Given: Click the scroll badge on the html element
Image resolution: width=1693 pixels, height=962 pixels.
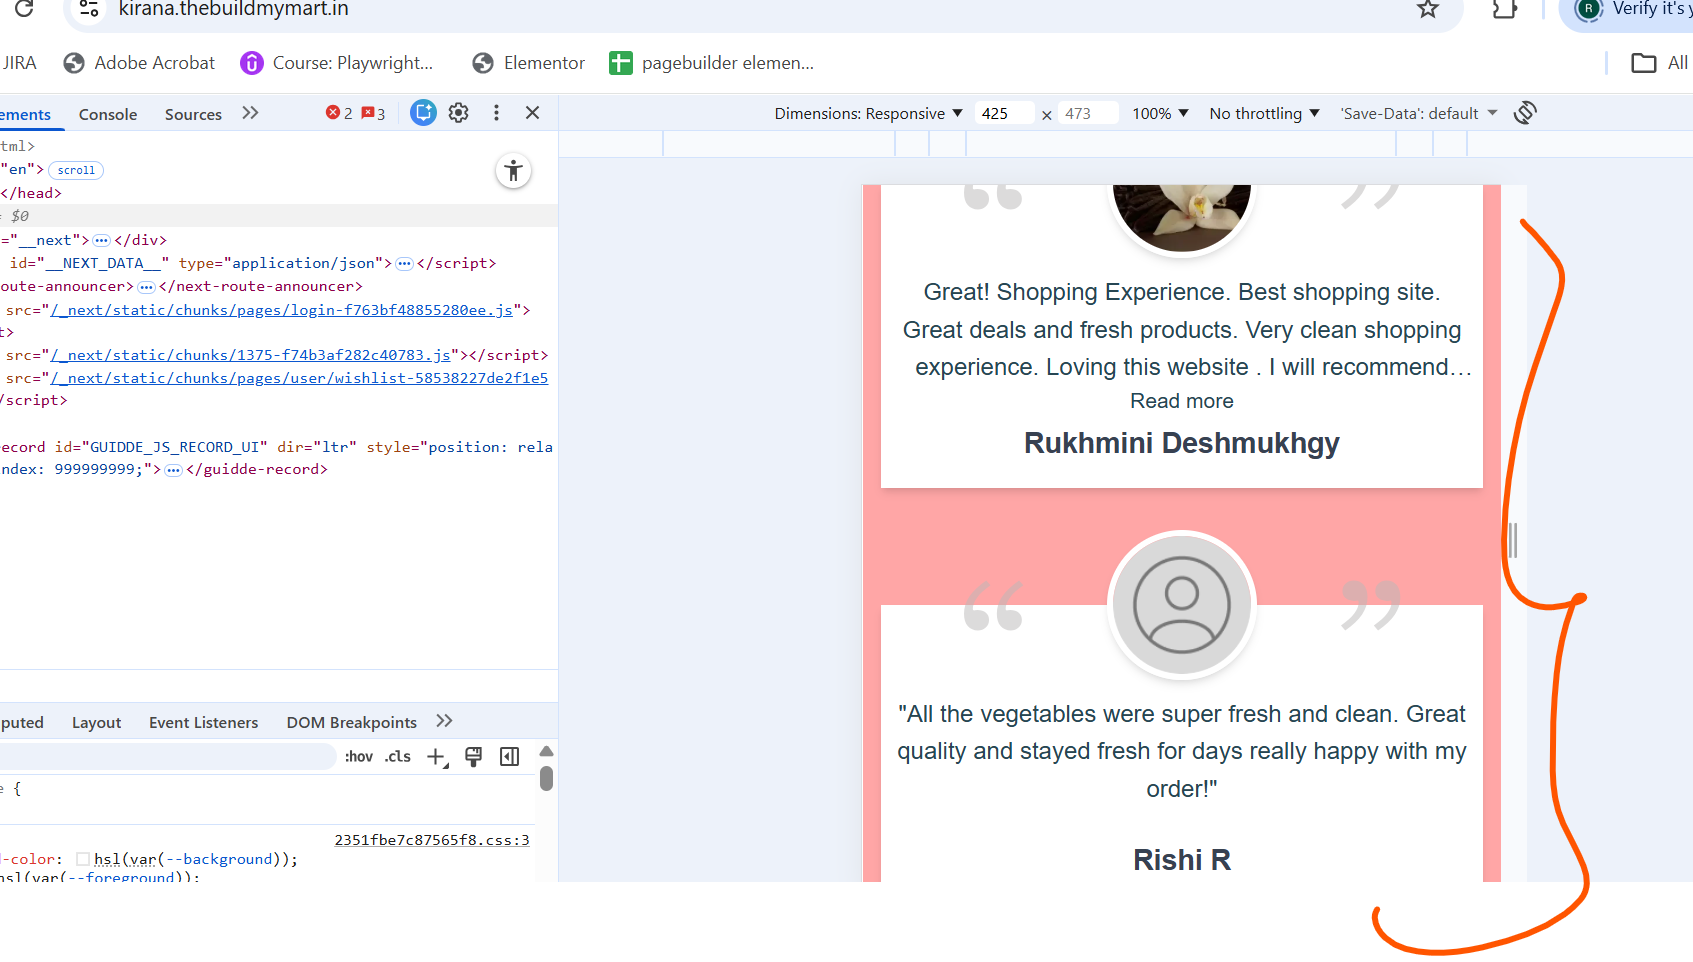Looking at the screenshot, I should (x=76, y=170).
